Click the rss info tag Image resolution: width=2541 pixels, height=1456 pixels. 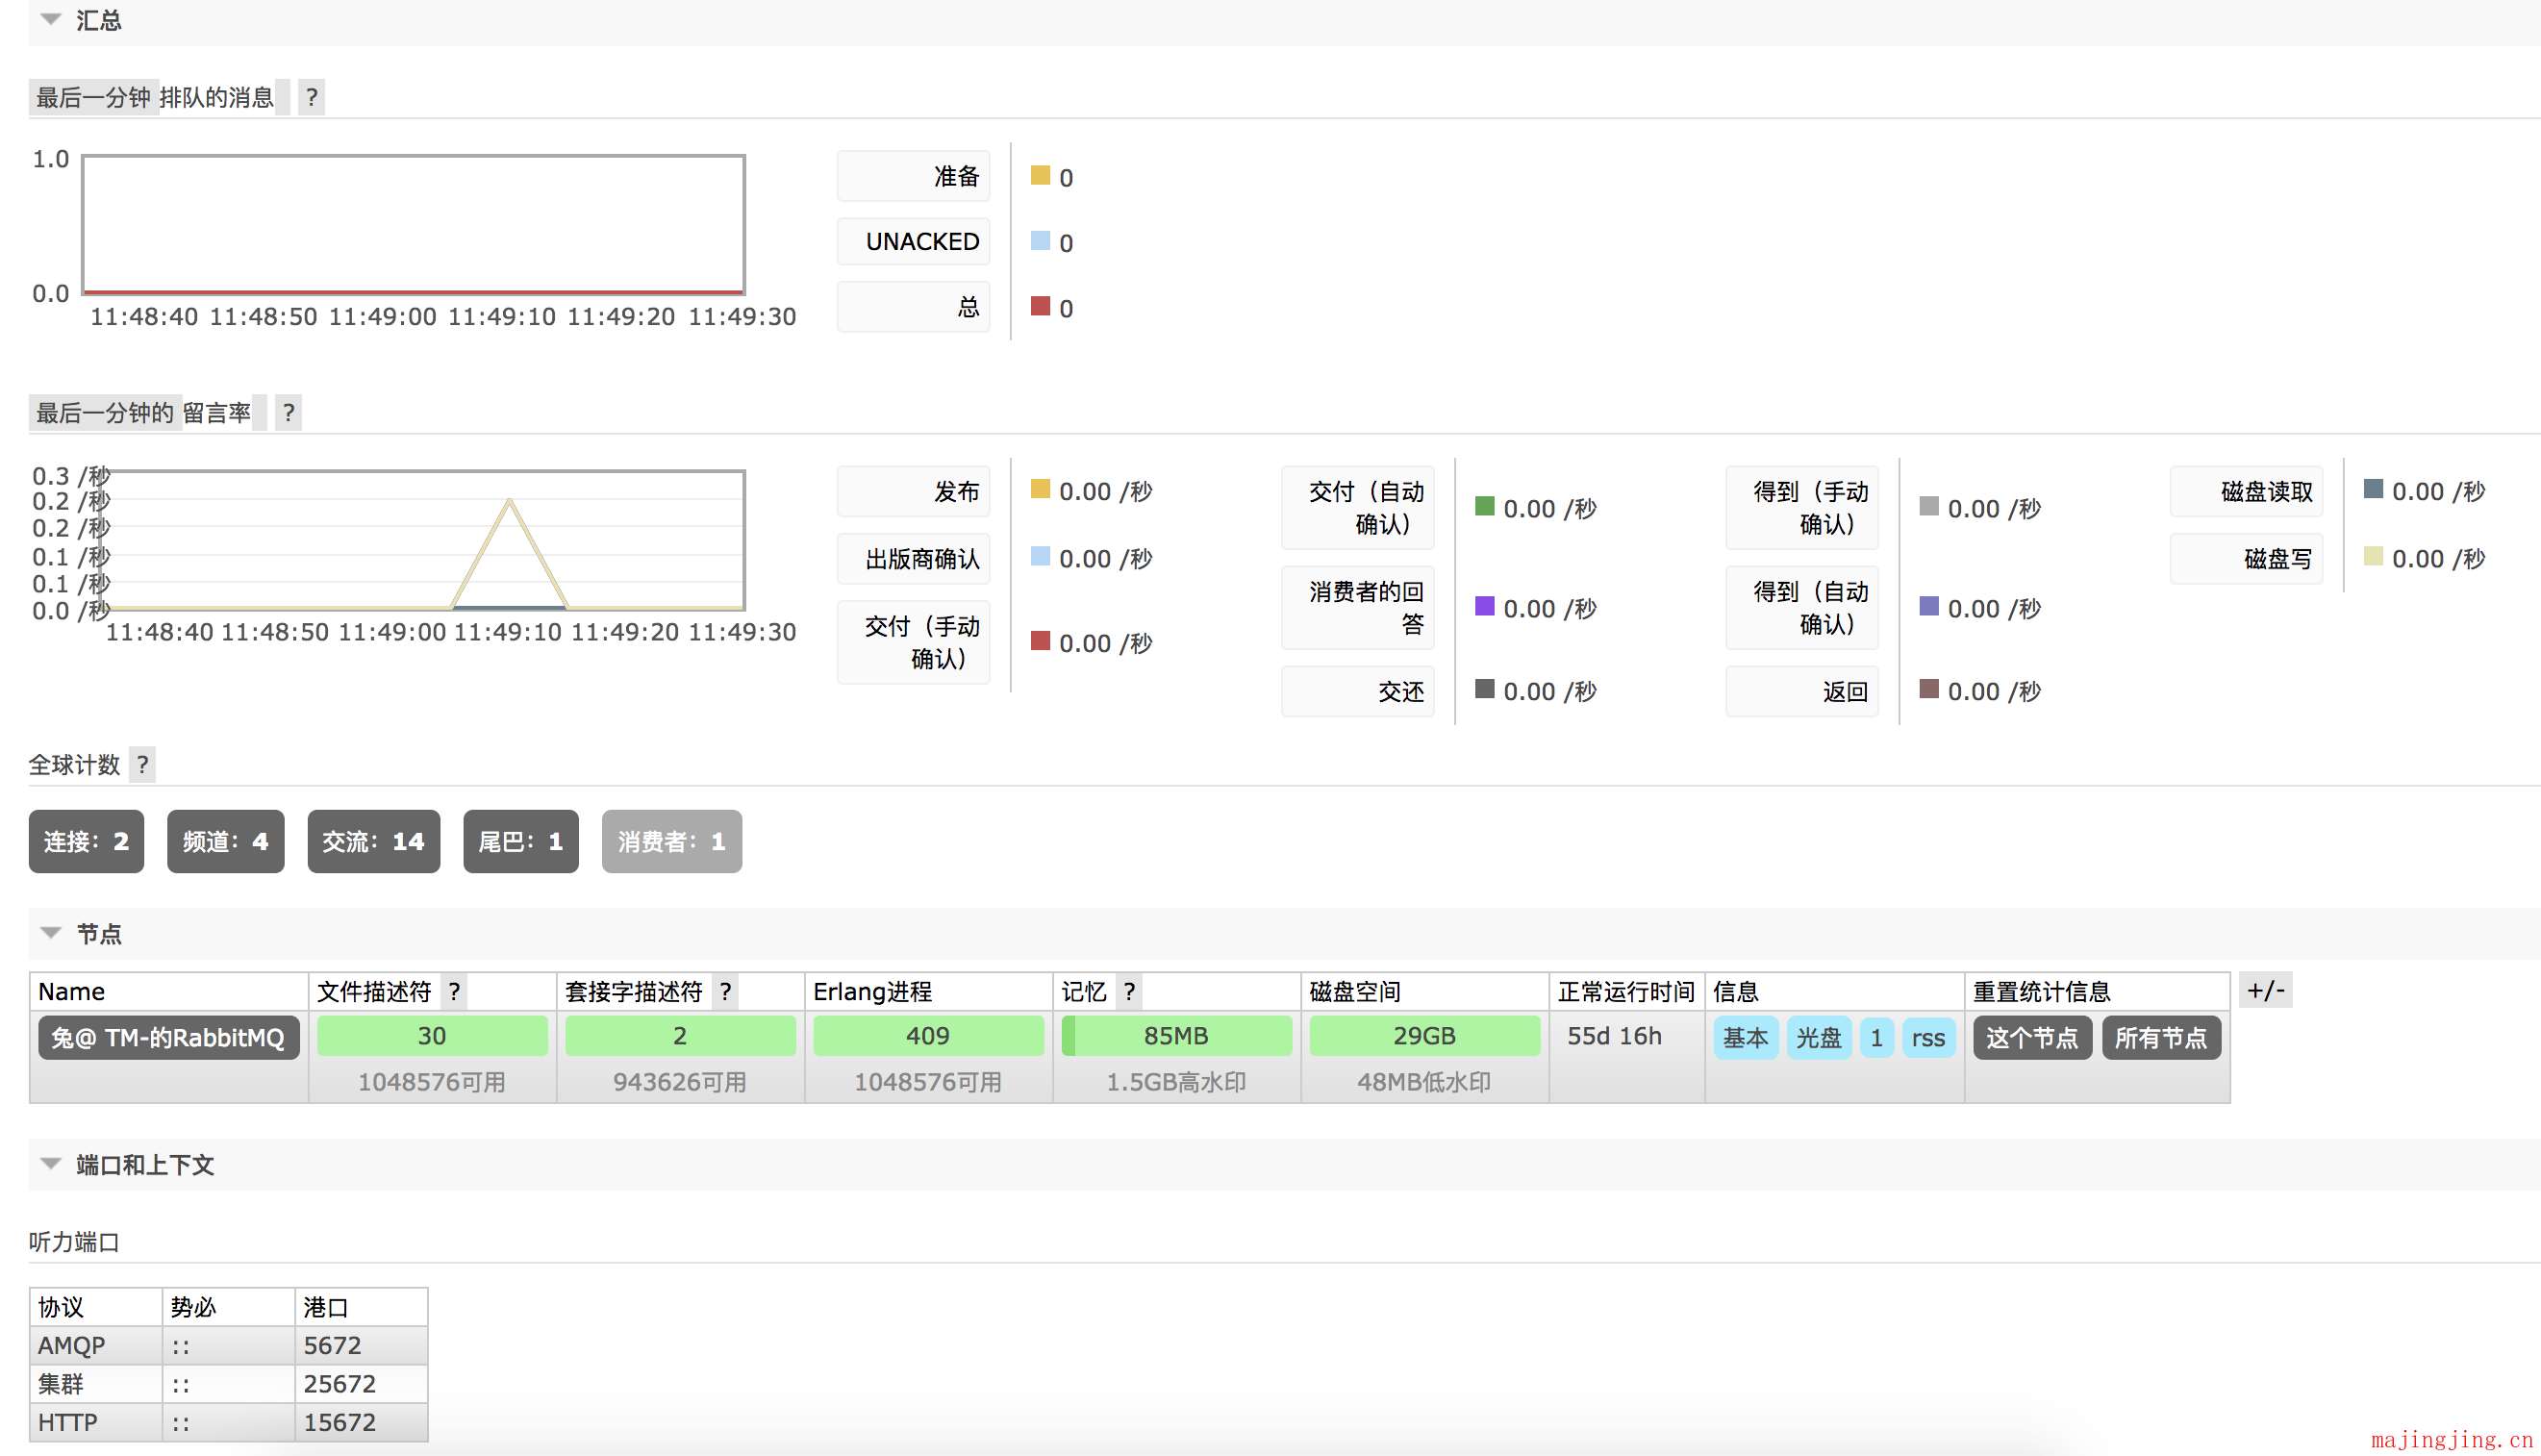(x=1928, y=1038)
